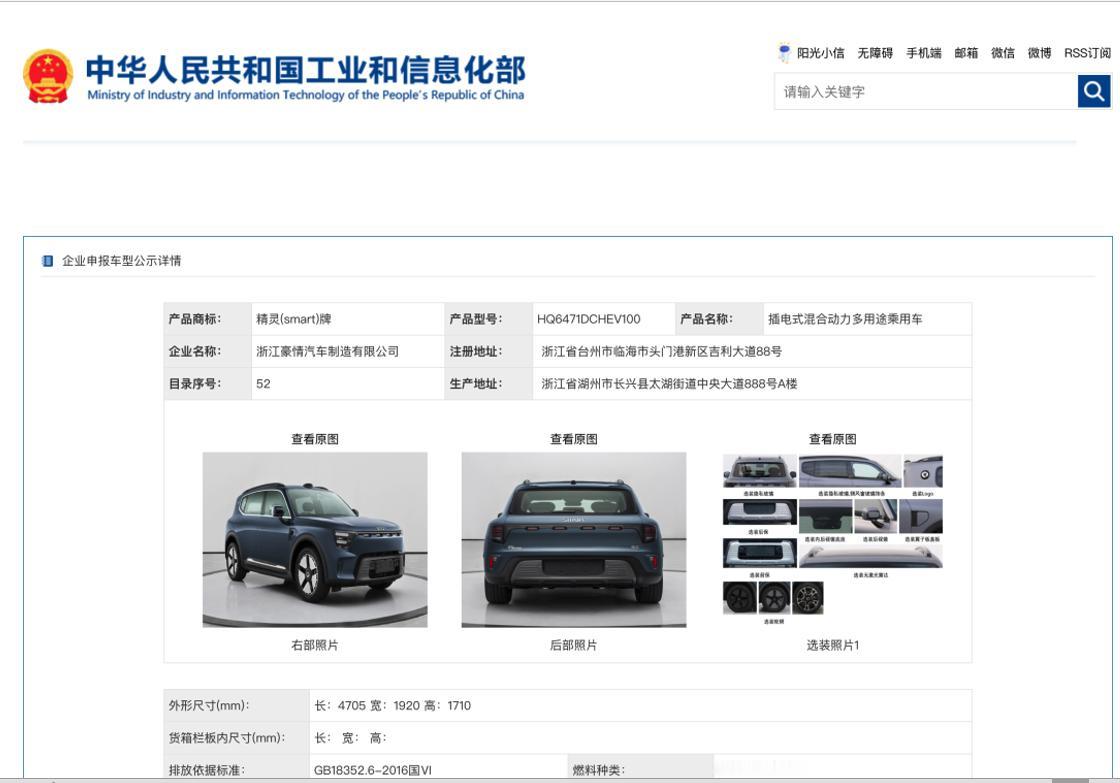Image resolution: width=1120 pixels, height=783 pixels.
Task: Select company name 浙江豪情汽车制造有限公司
Action: [327, 351]
